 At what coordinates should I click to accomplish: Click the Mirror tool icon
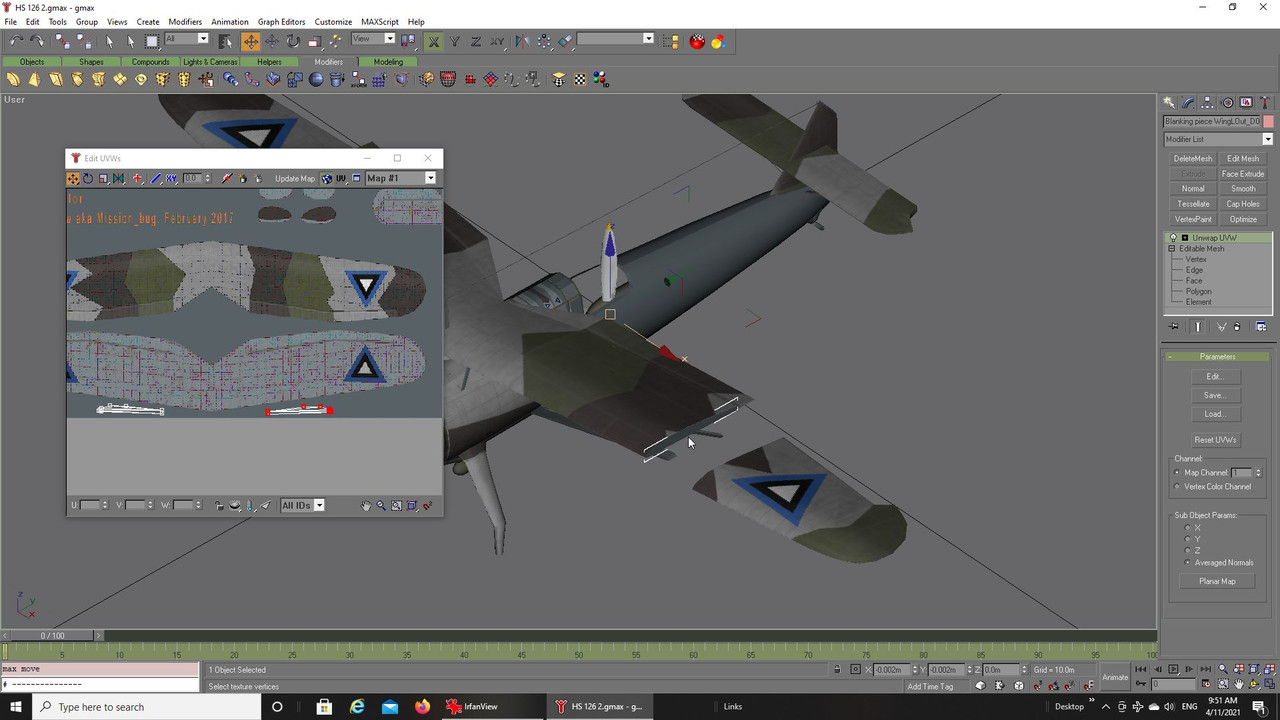pyautogui.click(x=521, y=41)
